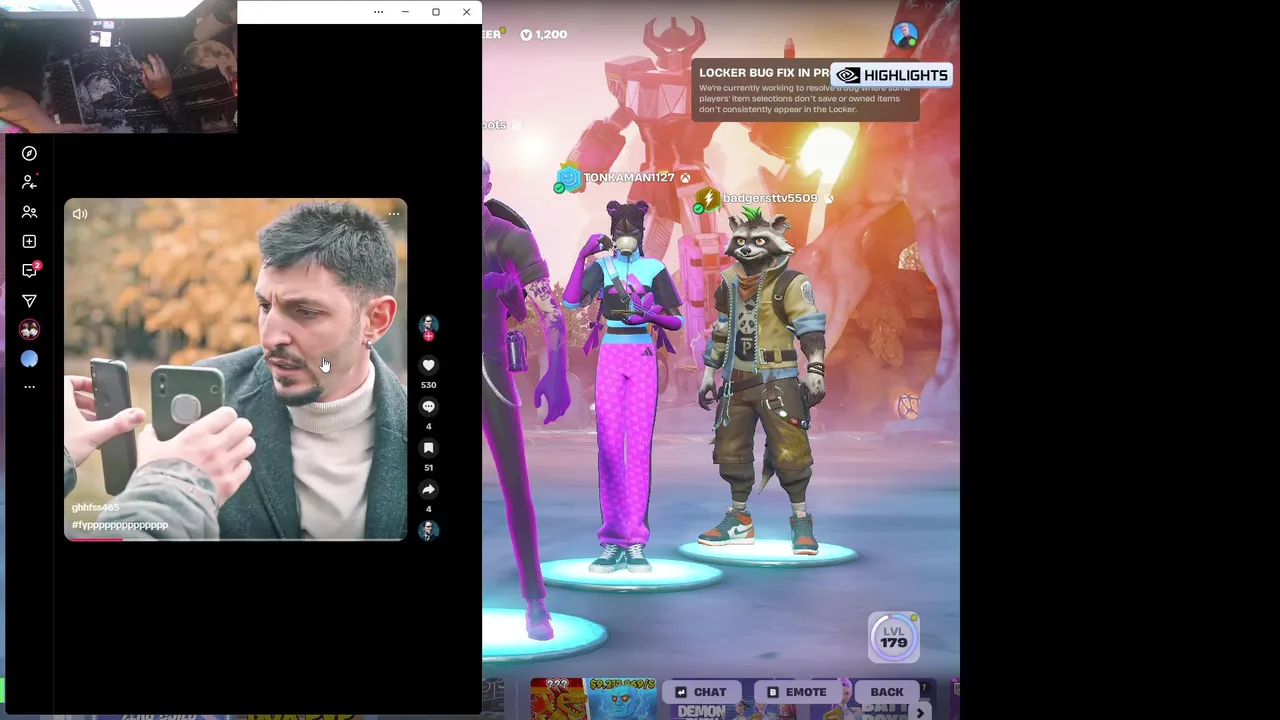1280x720 pixels.
Task: Click badgersttv5509's lightning banner icon
Action: click(x=707, y=199)
